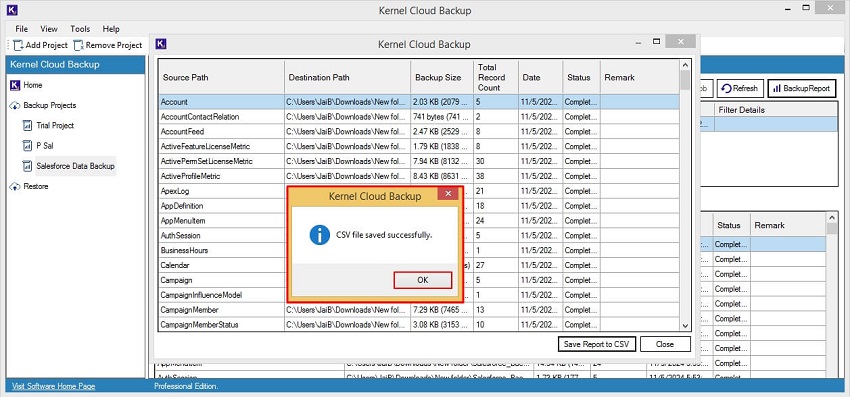This screenshot has width=850, height=397.
Task: Open the View menu
Action: (x=49, y=29)
